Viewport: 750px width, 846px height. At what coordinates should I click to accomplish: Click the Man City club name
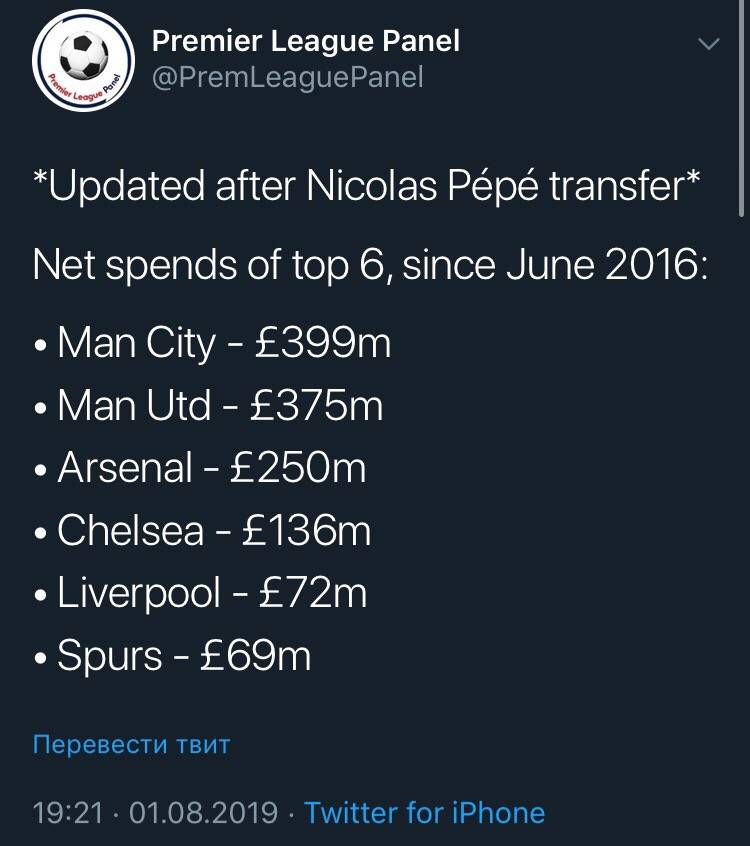coord(136,344)
